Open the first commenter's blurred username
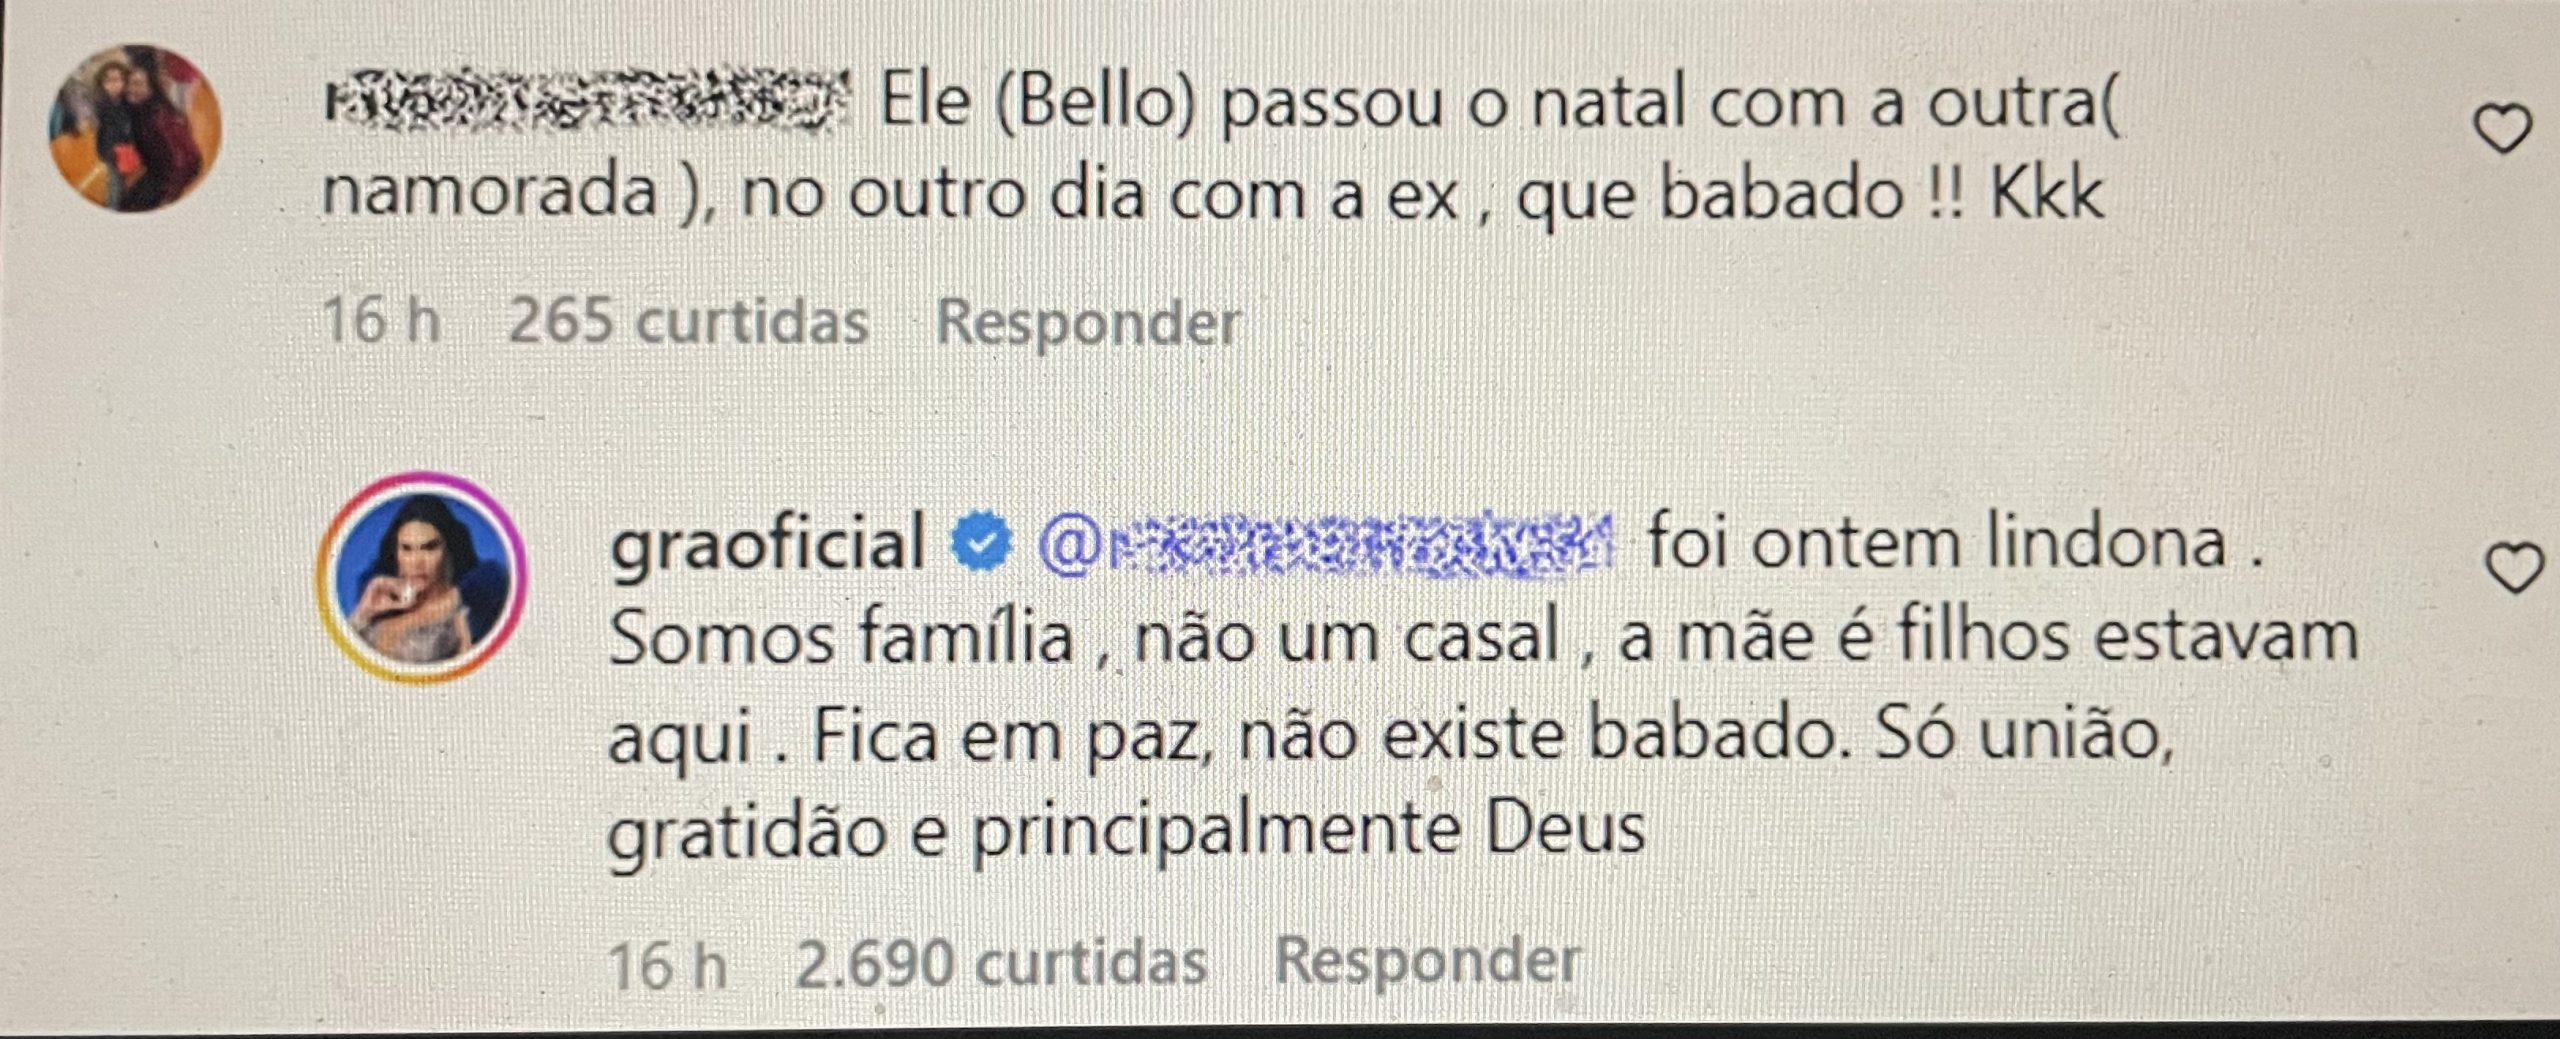The image size is (2560, 1039). tap(587, 105)
